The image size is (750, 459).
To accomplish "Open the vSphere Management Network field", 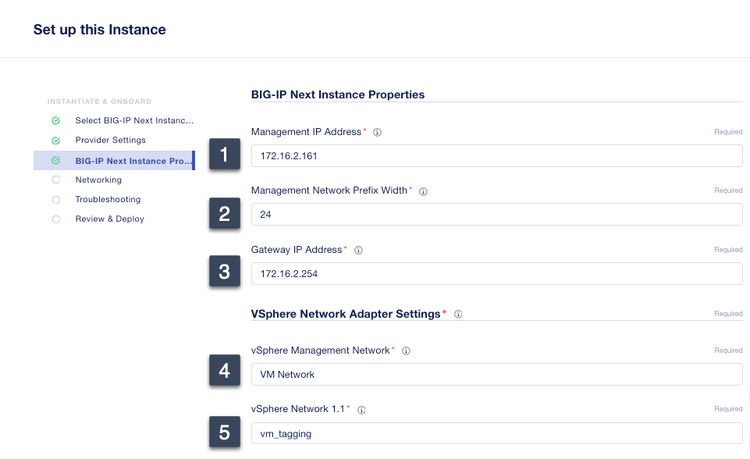I will 496,374.
